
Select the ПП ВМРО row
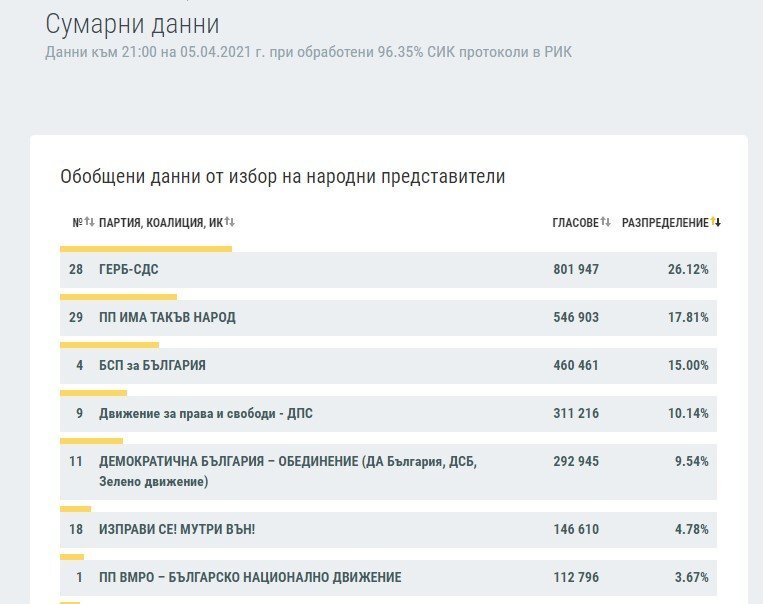click(x=388, y=578)
